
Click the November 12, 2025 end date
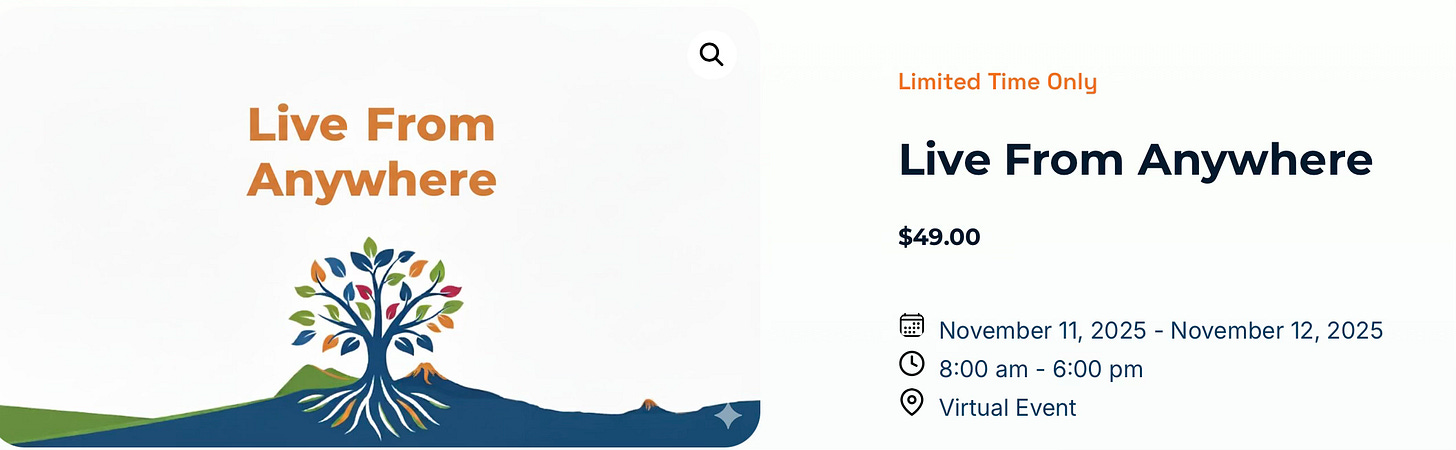(1277, 330)
